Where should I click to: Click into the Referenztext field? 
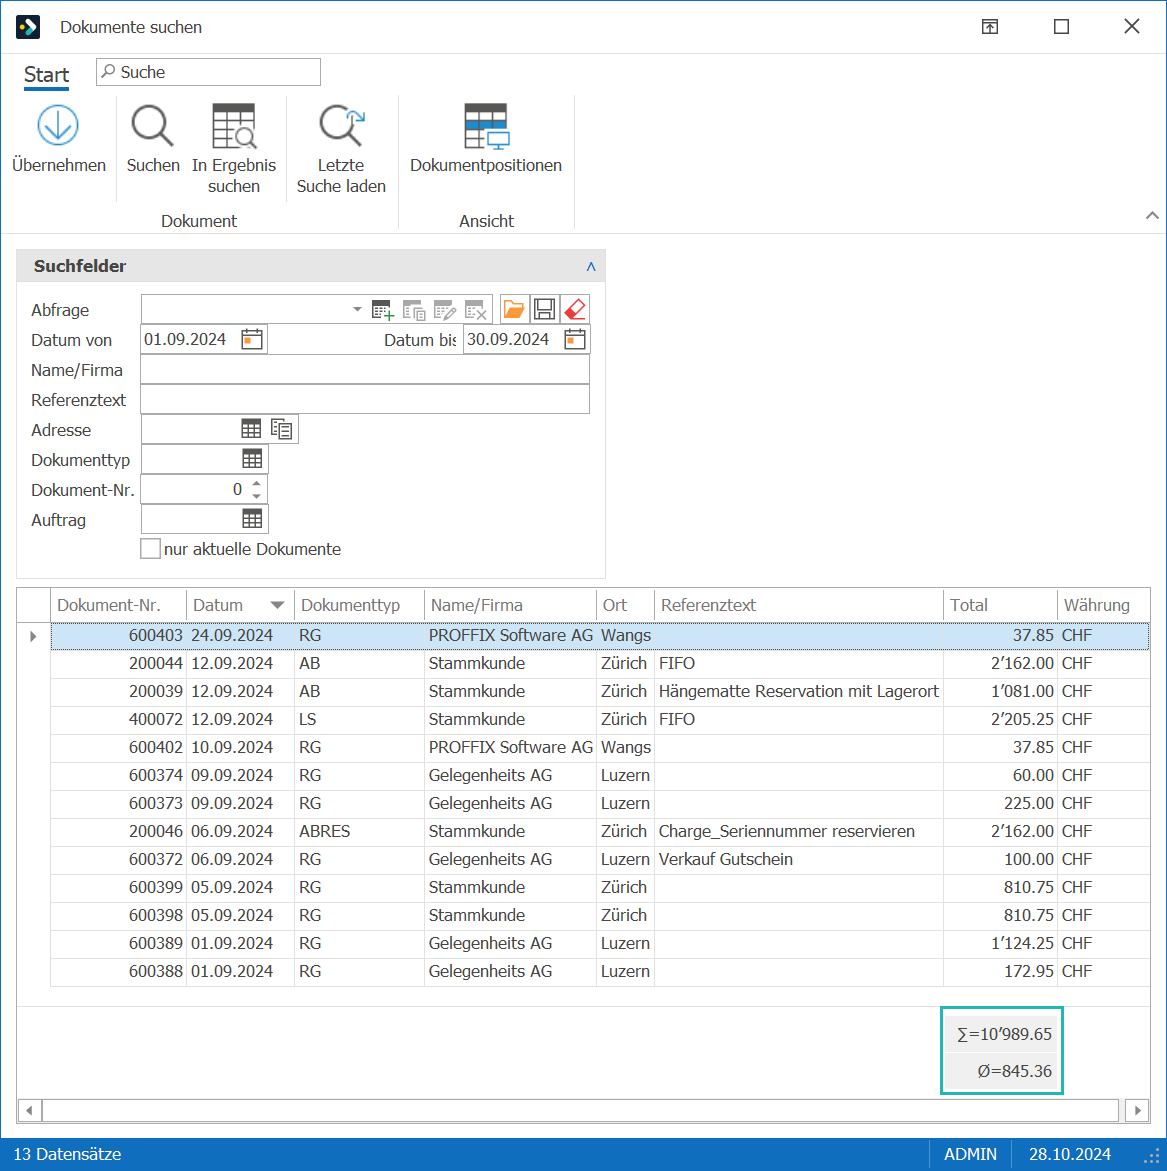pos(365,400)
